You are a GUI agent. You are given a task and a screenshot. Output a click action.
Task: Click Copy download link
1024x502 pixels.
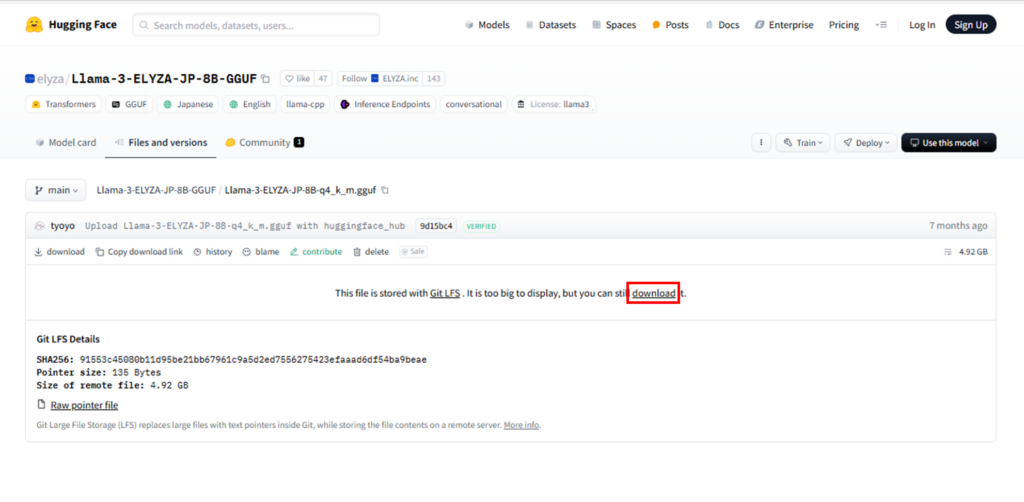(x=139, y=252)
